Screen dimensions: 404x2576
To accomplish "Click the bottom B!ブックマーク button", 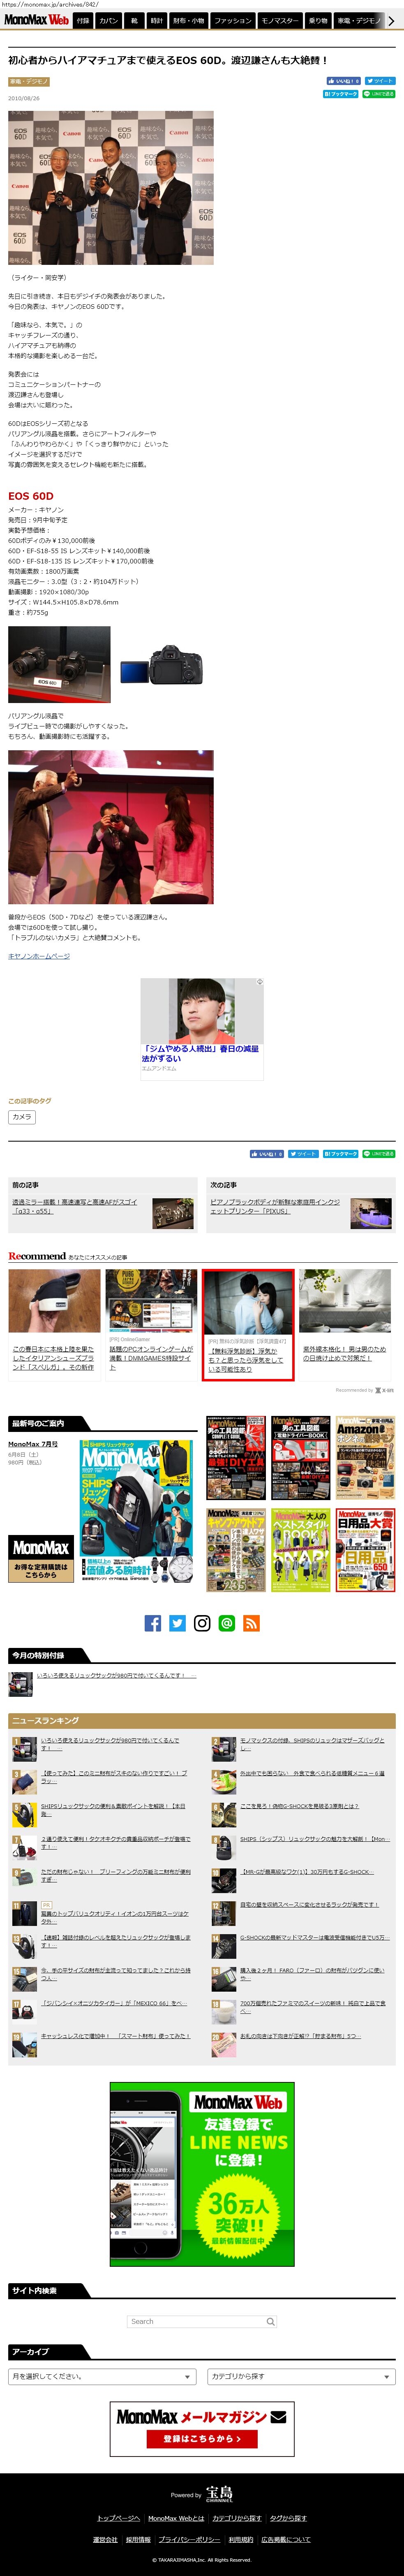I will (x=341, y=1153).
